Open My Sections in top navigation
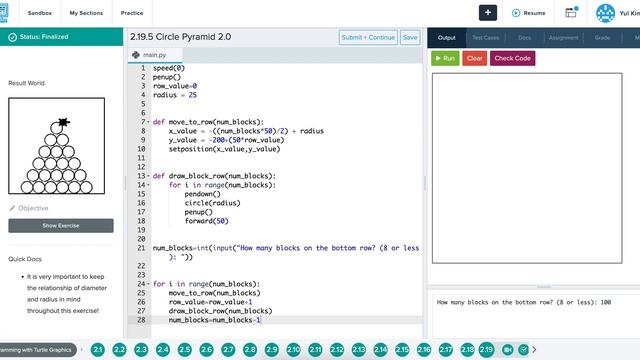640x360 pixels. 86,13
